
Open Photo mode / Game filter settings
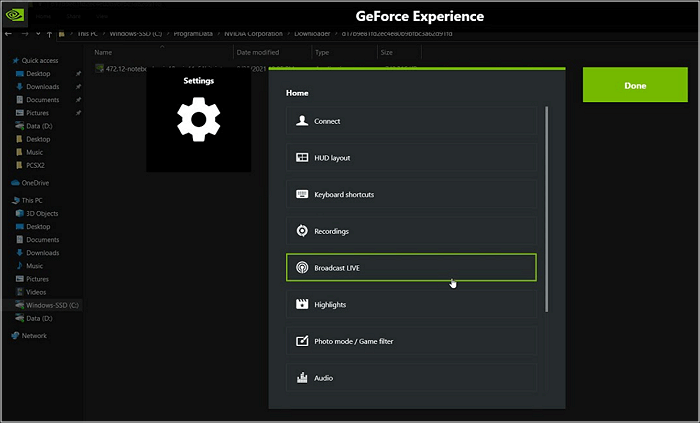point(411,341)
